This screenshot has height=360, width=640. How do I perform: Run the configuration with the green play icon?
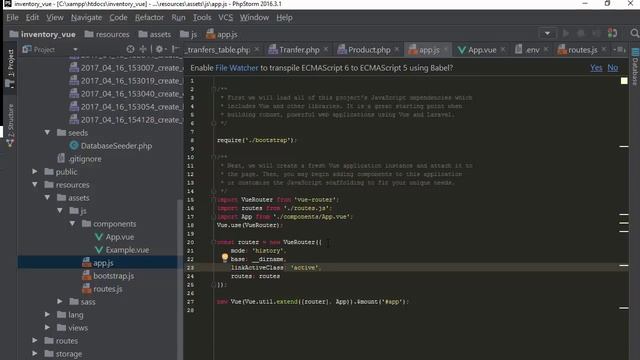click(x=566, y=33)
